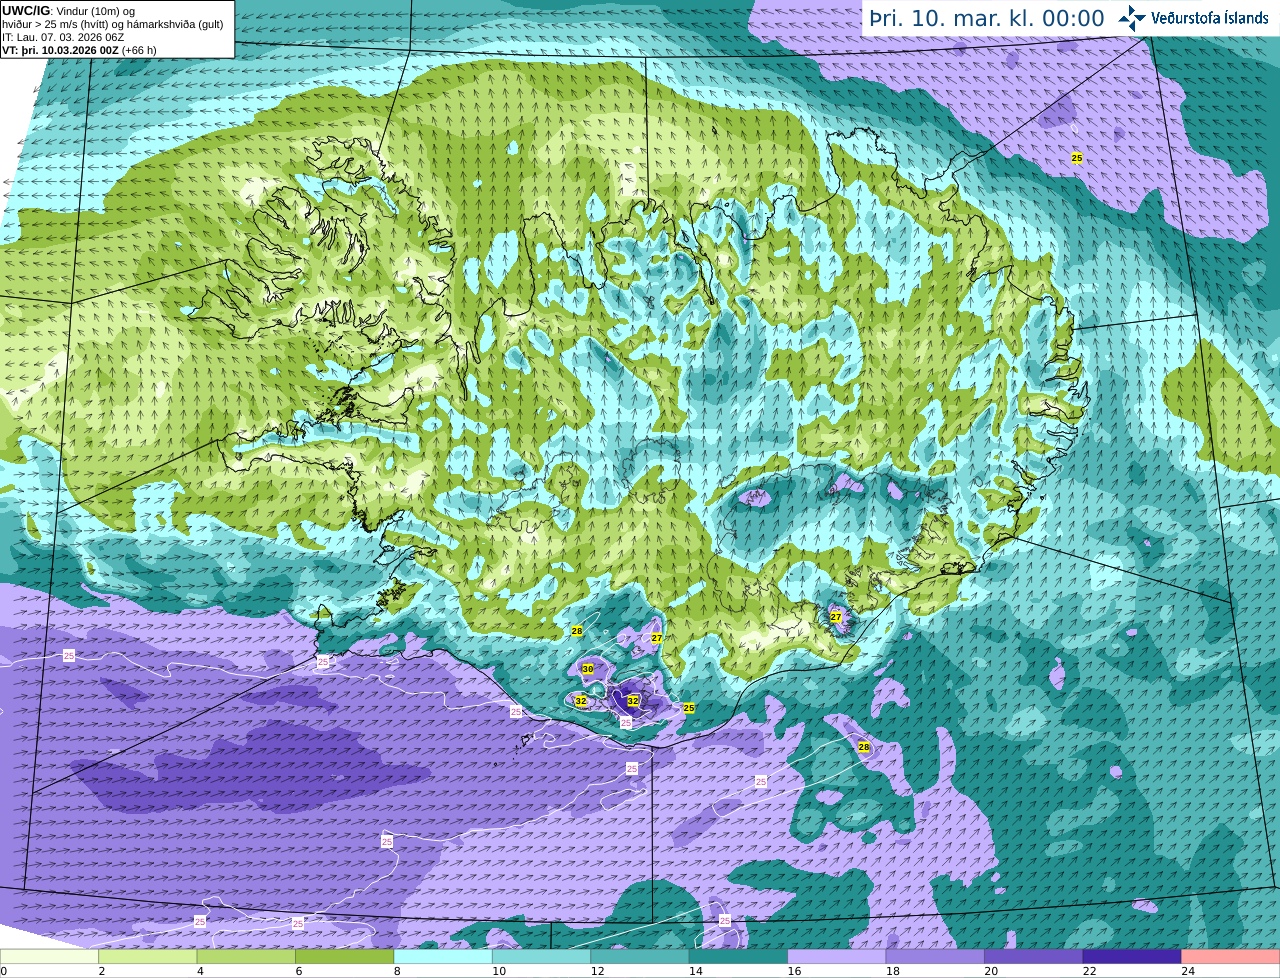This screenshot has width=1280, height=978.
Task: Pick the 16–18 m/s light lavender scale swatch
Action: point(837,956)
